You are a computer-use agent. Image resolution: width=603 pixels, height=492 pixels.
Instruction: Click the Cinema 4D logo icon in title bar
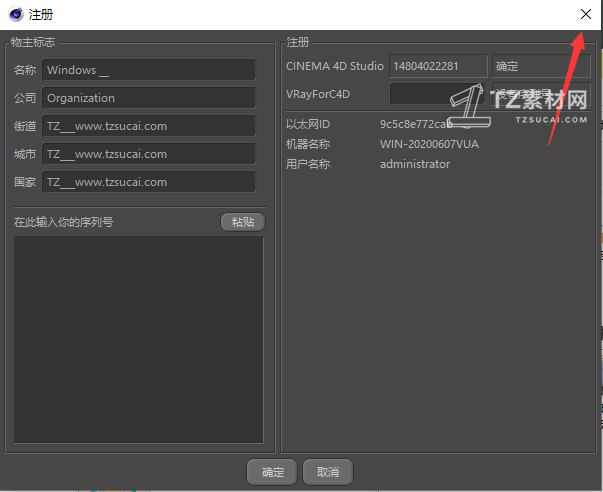(x=16, y=15)
